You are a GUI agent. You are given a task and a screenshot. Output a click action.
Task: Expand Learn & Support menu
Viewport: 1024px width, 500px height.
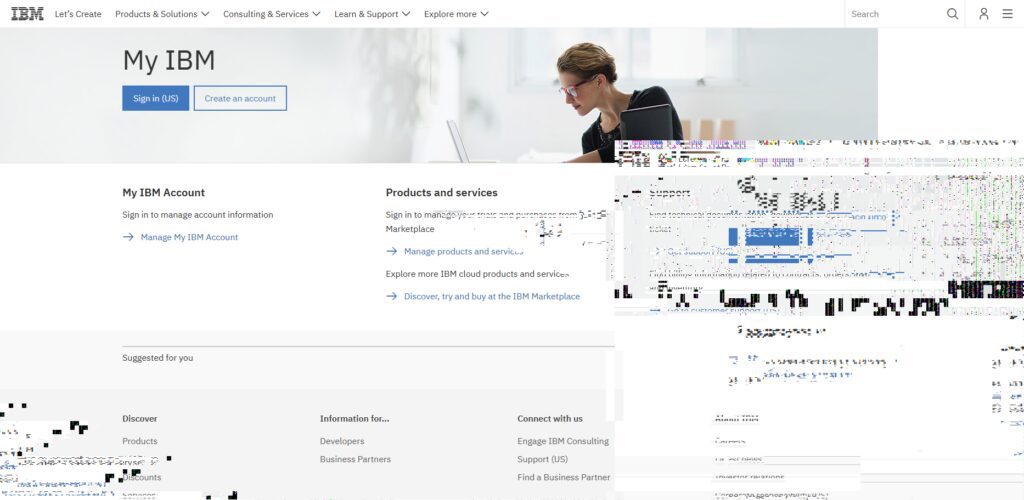tap(372, 14)
